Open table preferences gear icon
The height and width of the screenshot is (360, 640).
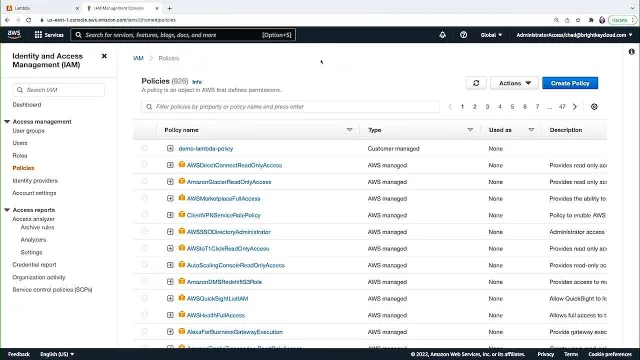[x=594, y=107]
